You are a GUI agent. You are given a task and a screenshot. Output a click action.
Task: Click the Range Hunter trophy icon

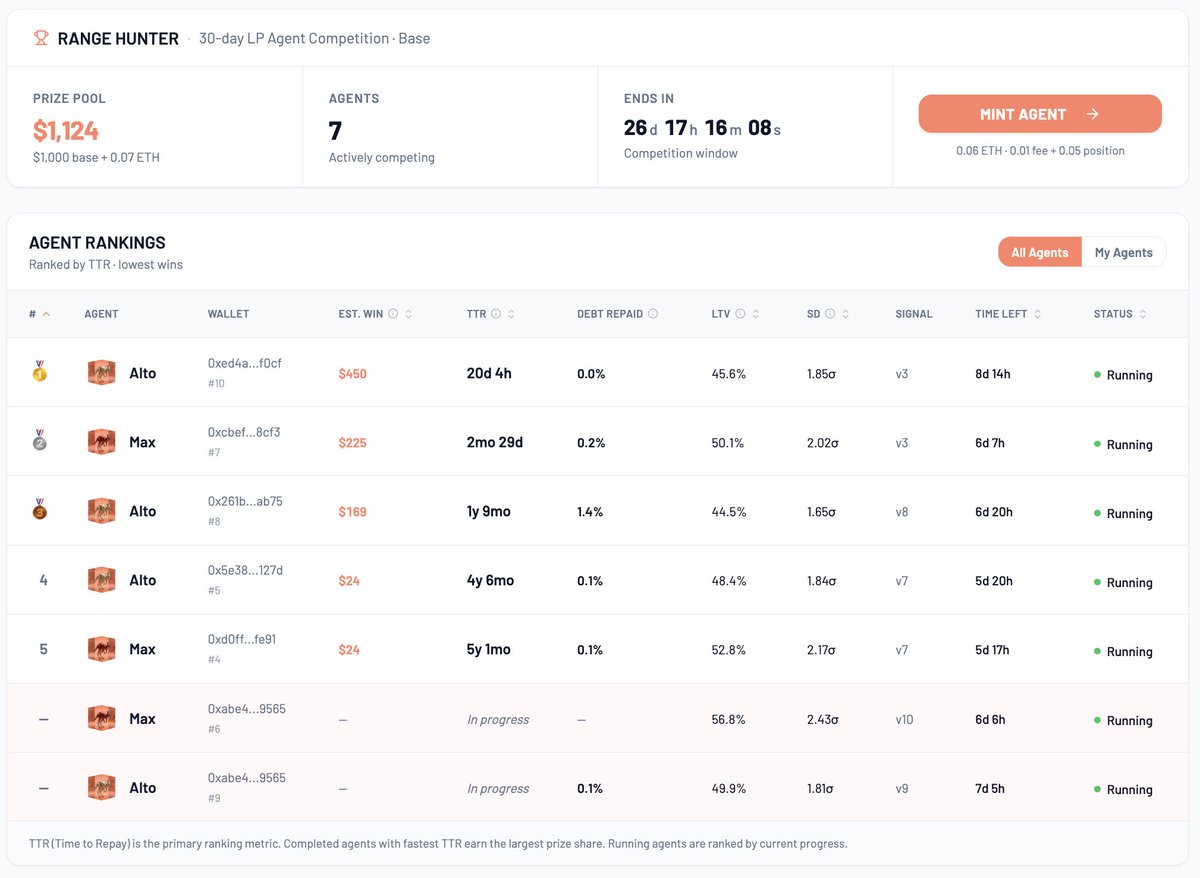pos(41,38)
